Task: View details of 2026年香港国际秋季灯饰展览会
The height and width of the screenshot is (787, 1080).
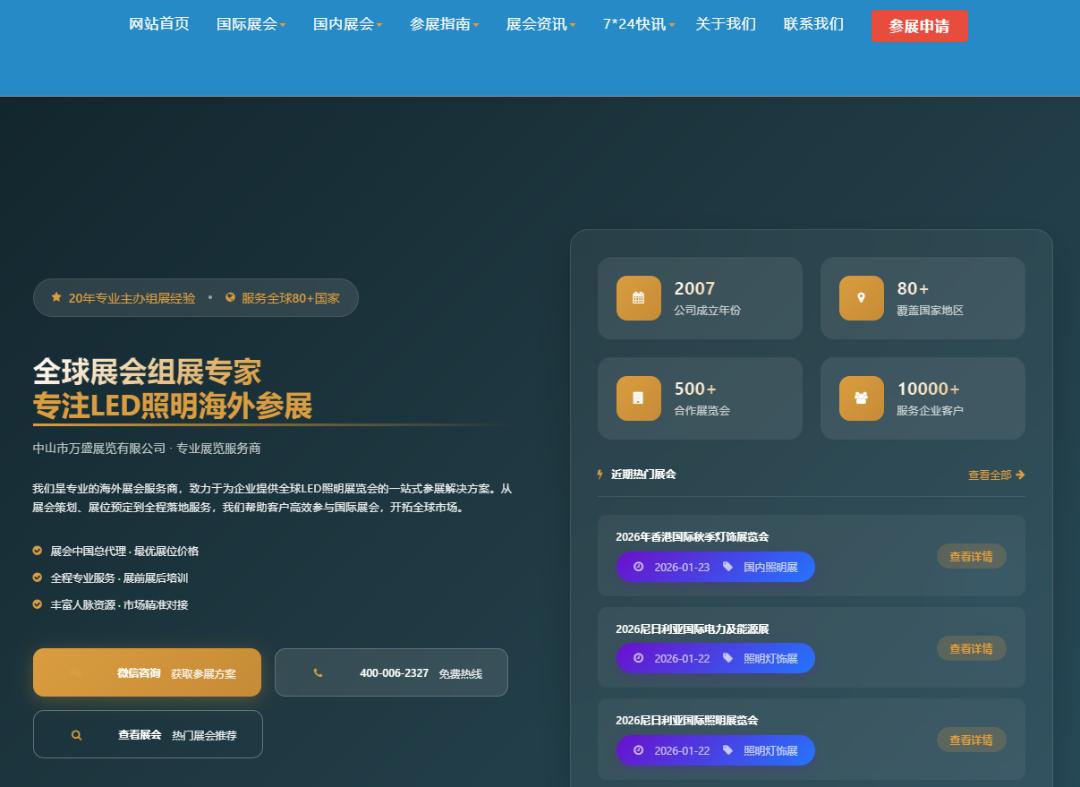Action: coord(971,556)
